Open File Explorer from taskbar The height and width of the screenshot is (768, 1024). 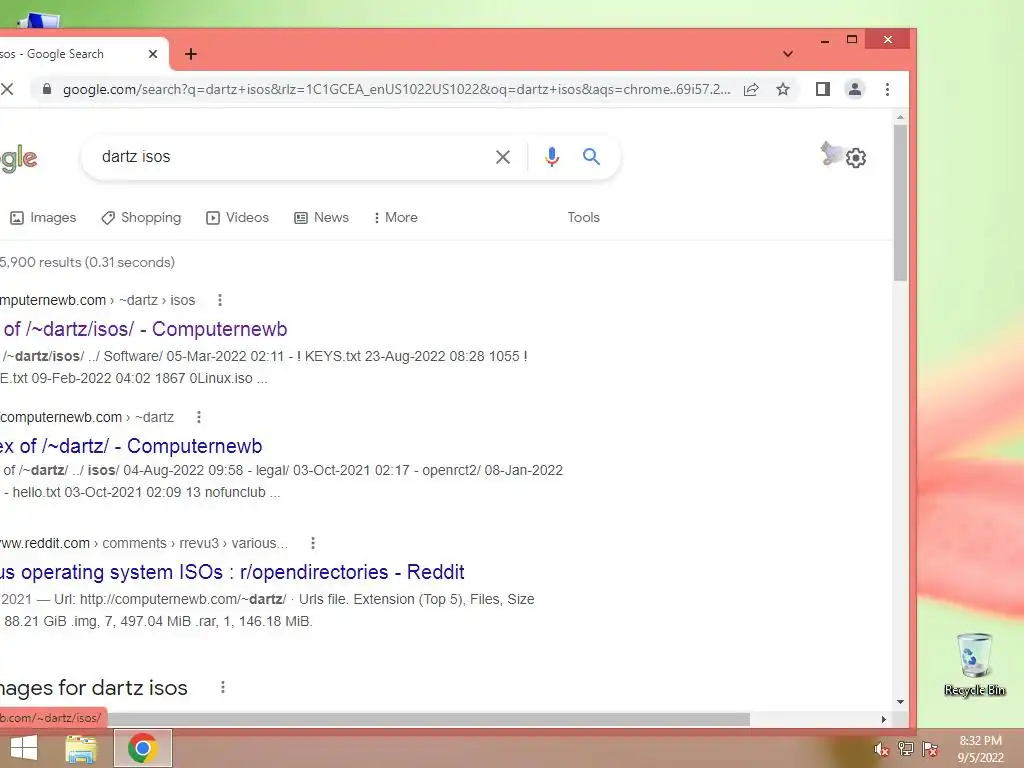(81, 748)
